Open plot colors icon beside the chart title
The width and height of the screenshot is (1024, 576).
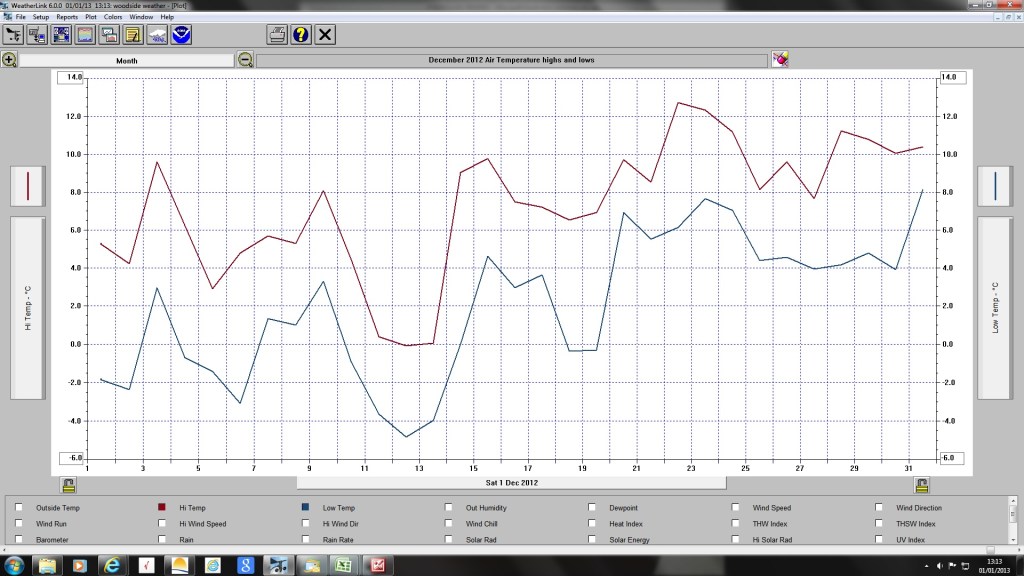tap(781, 59)
